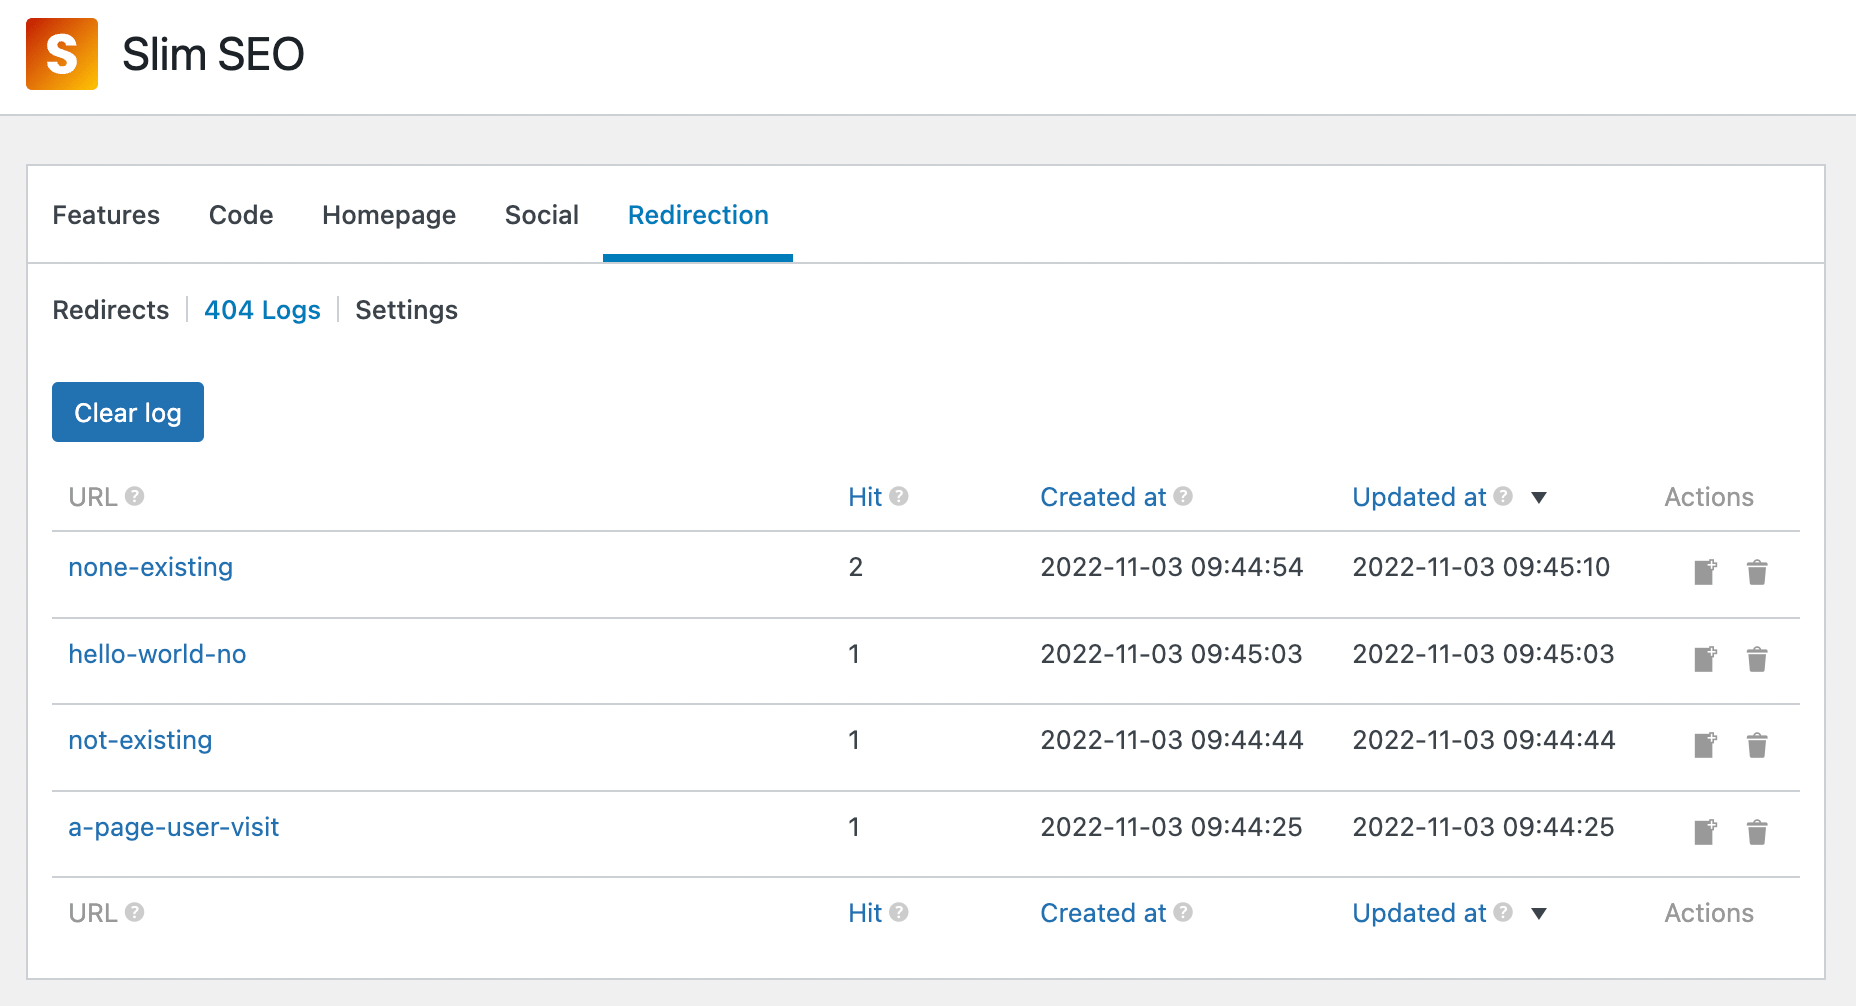Delete the not-existing log entry

[1757, 745]
